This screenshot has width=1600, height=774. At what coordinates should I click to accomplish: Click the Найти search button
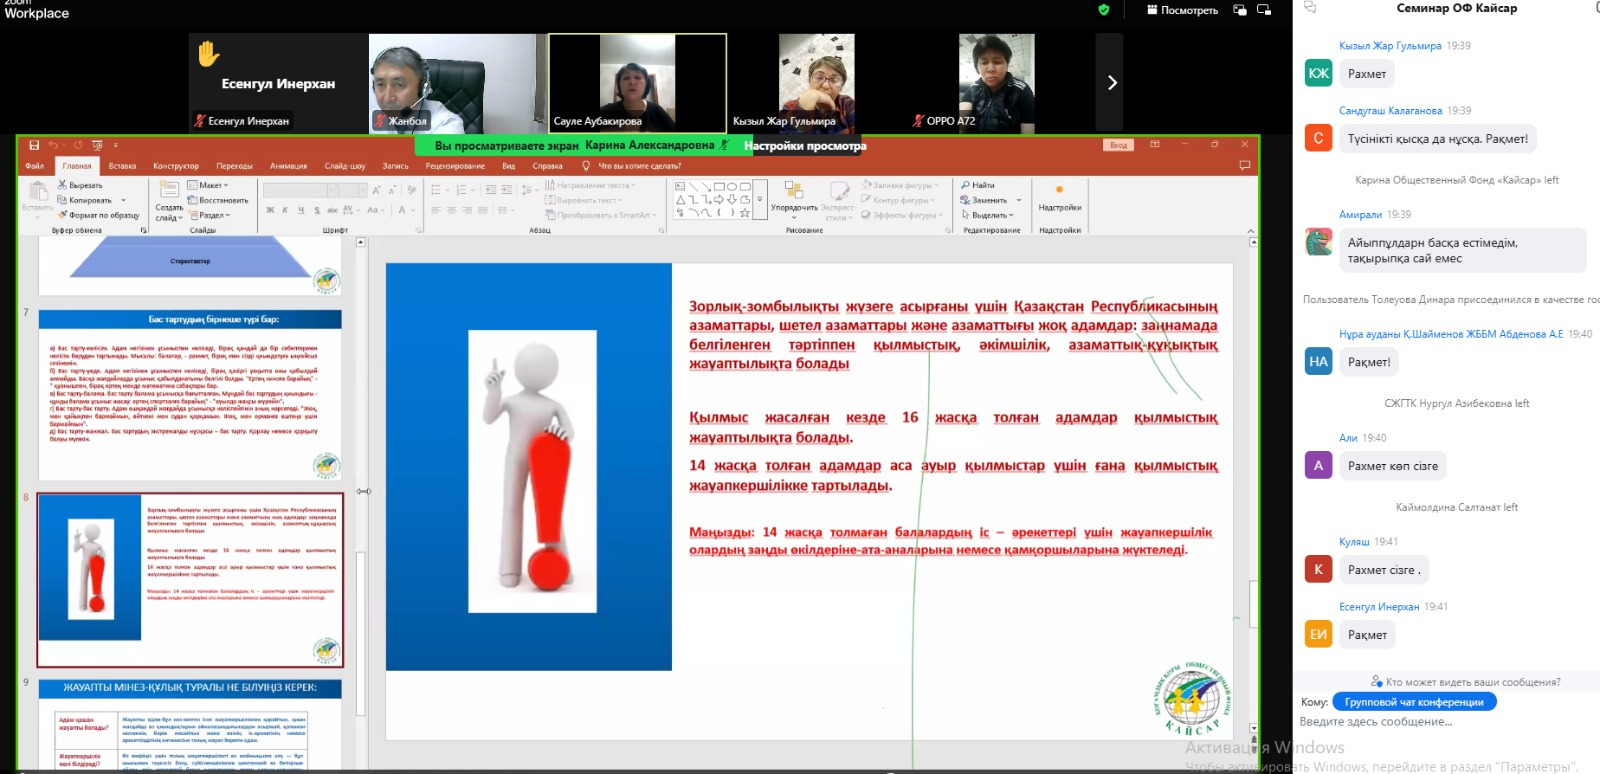pyautogui.click(x=979, y=185)
